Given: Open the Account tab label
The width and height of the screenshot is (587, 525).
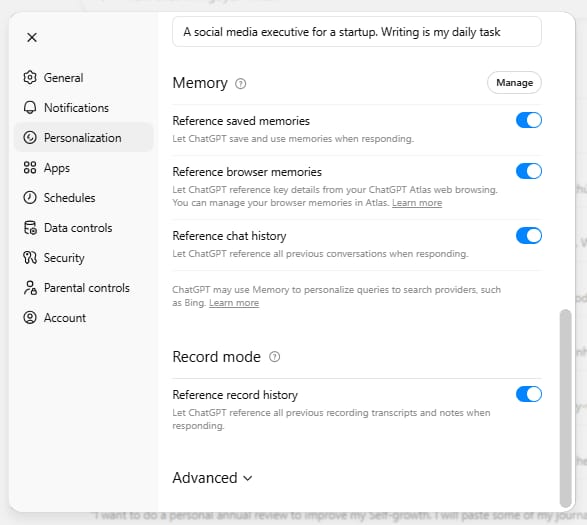Looking at the screenshot, I should click(65, 318).
